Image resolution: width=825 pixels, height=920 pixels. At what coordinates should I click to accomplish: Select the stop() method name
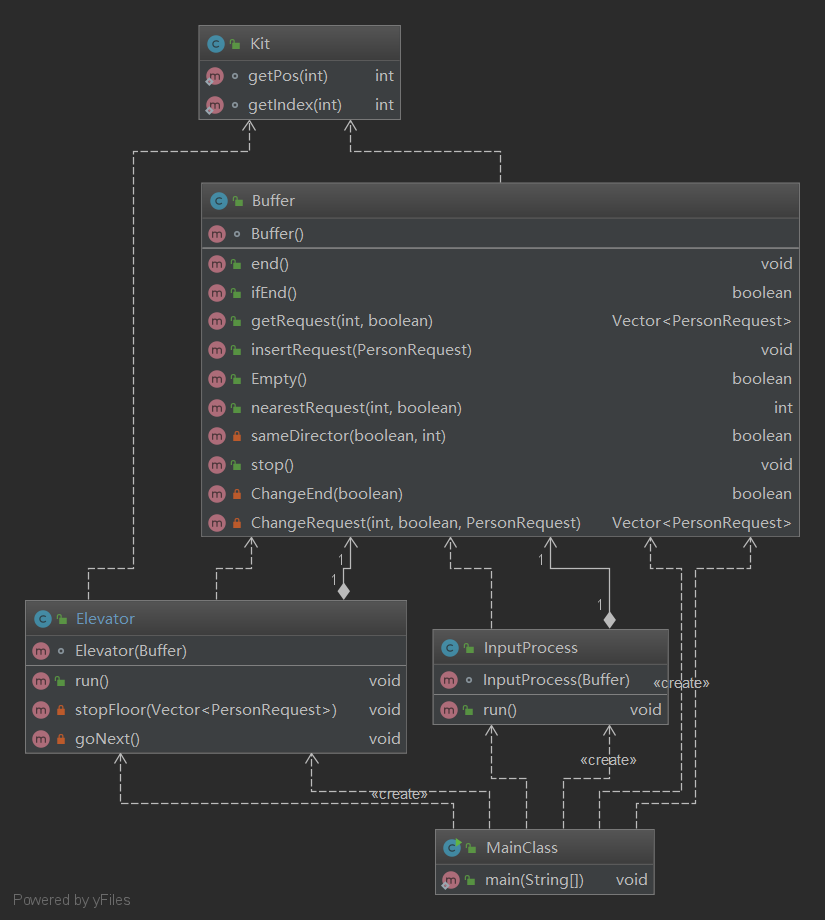272,465
